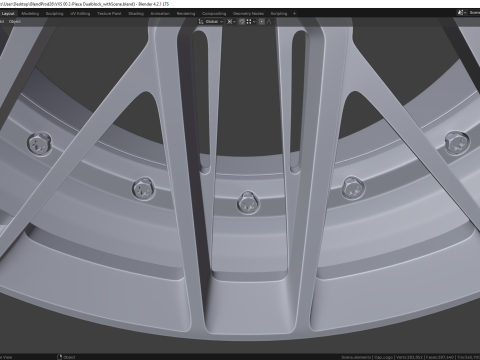Click the center bolt on the wheel rim
The image size is (480, 360).
click(248, 202)
